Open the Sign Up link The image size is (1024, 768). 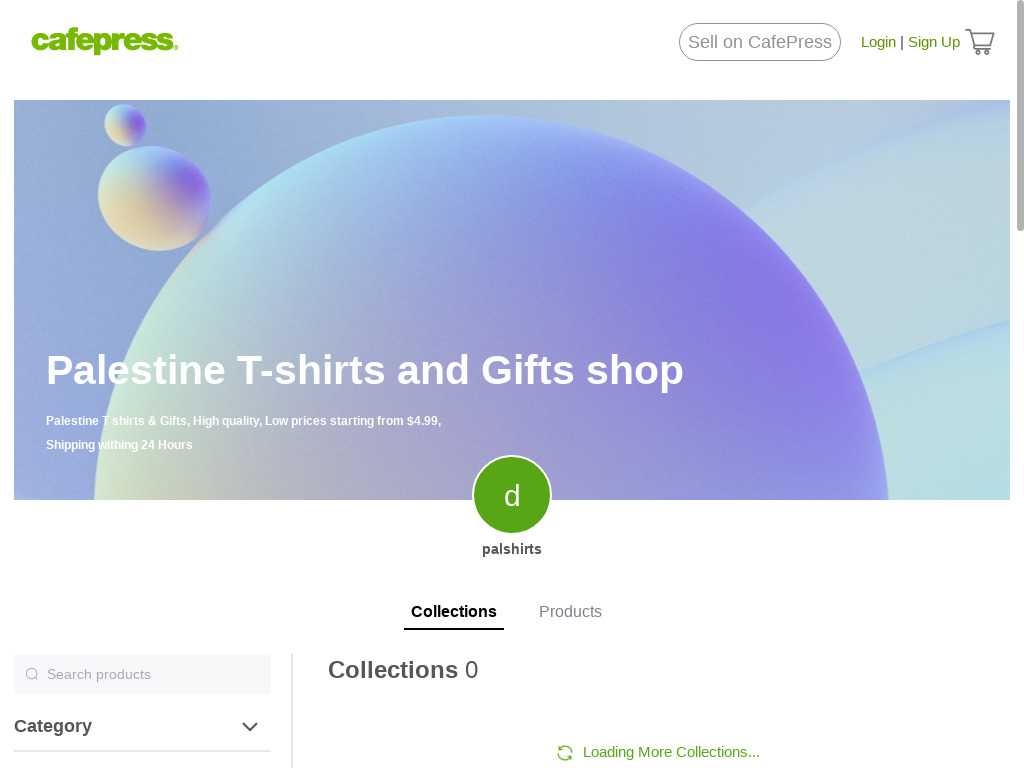point(934,42)
